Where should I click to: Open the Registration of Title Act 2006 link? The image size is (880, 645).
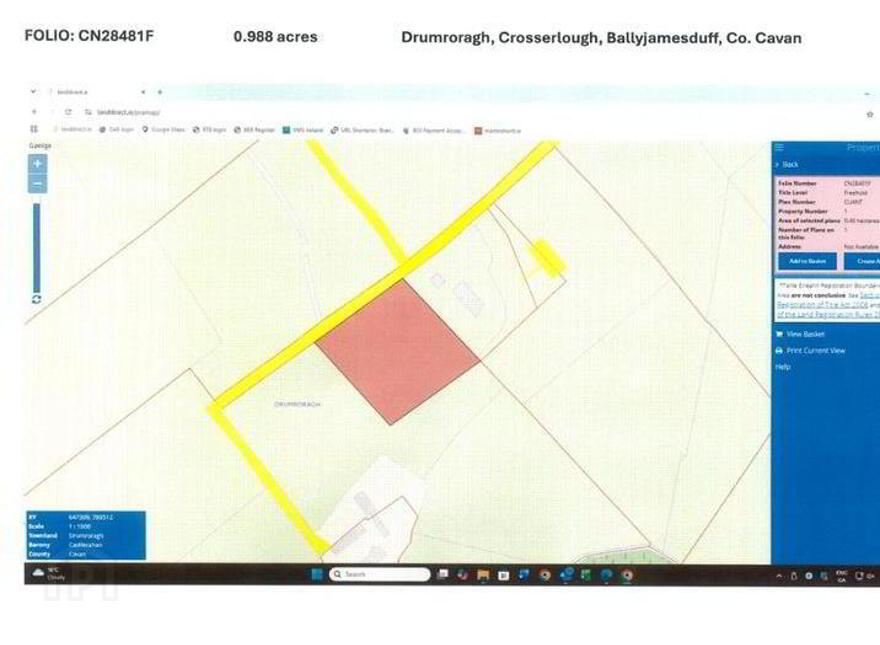pos(822,304)
